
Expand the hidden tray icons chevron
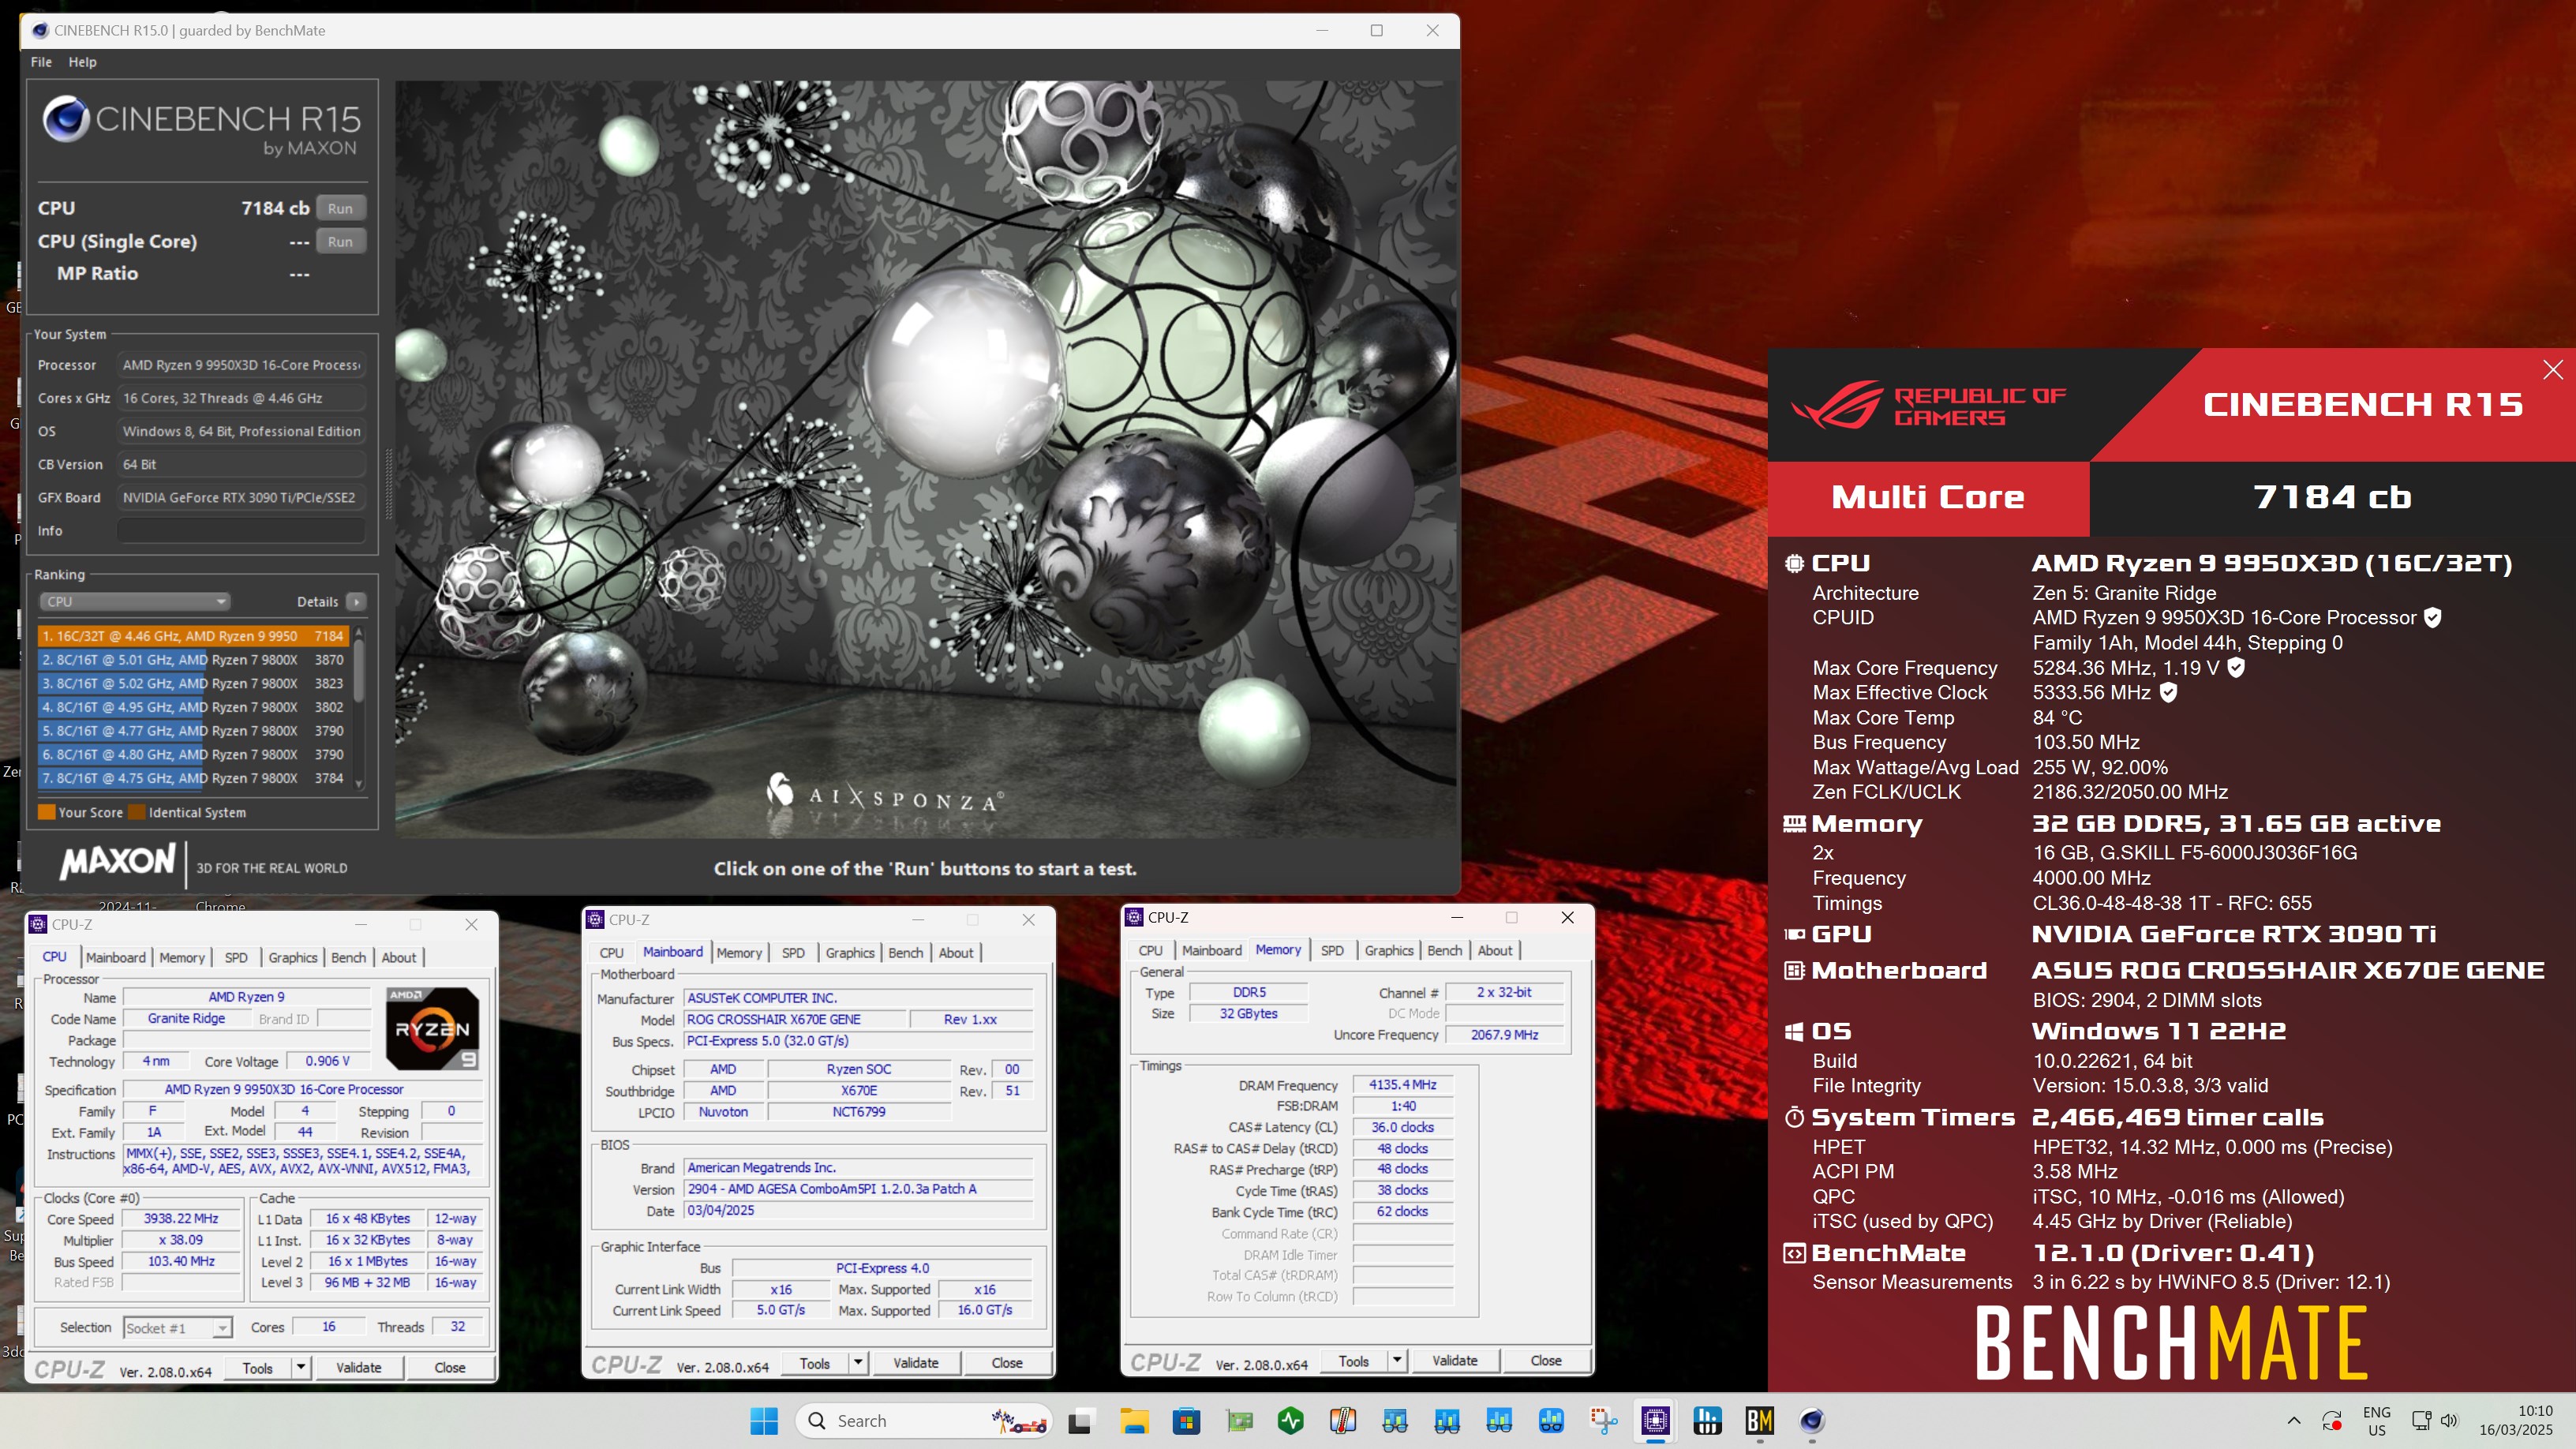coord(2294,1420)
